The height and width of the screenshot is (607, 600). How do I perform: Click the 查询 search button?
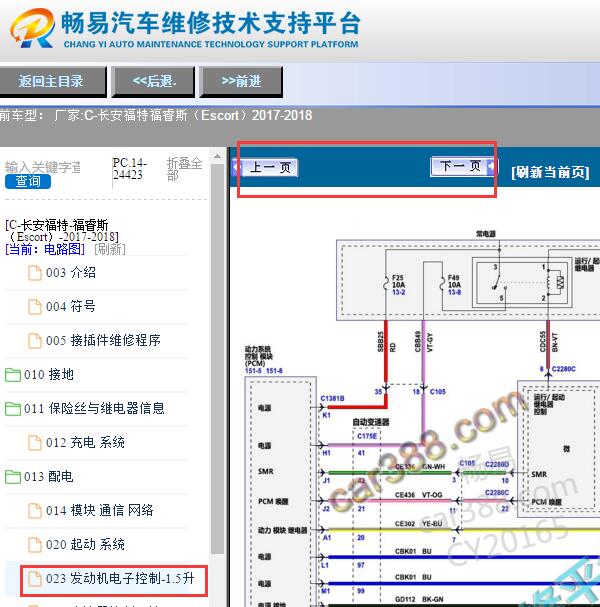click(28, 181)
